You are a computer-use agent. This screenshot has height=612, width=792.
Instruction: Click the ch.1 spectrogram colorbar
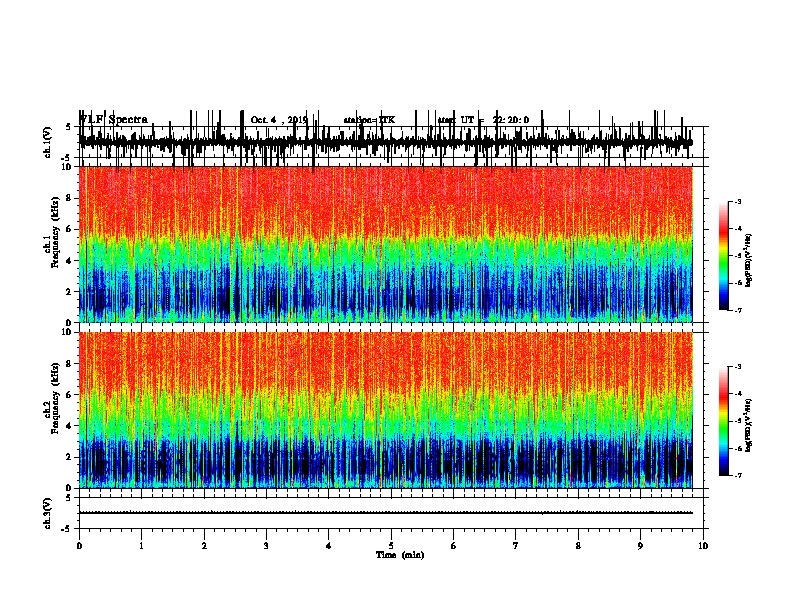point(723,256)
